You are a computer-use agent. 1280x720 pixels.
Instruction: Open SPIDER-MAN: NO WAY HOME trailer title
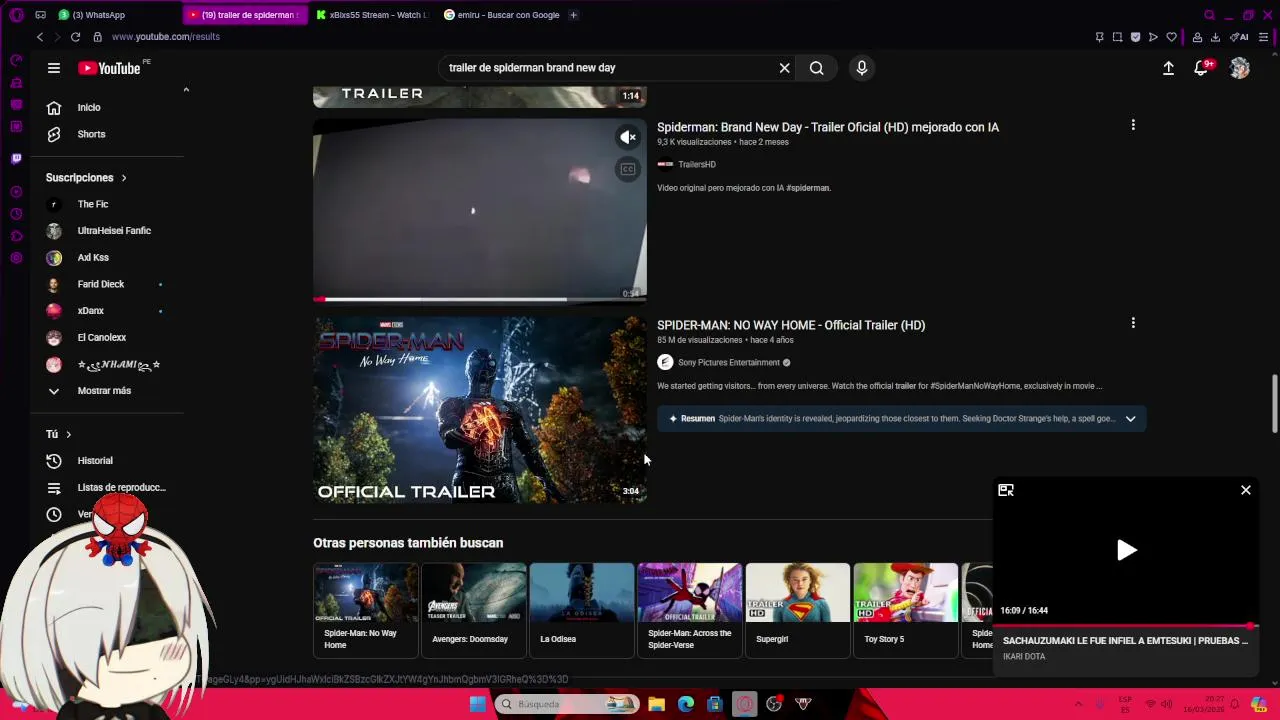click(791, 325)
